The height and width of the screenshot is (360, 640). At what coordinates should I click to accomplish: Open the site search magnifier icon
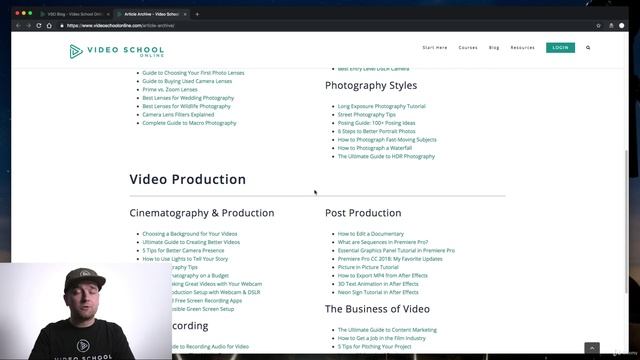click(x=588, y=48)
